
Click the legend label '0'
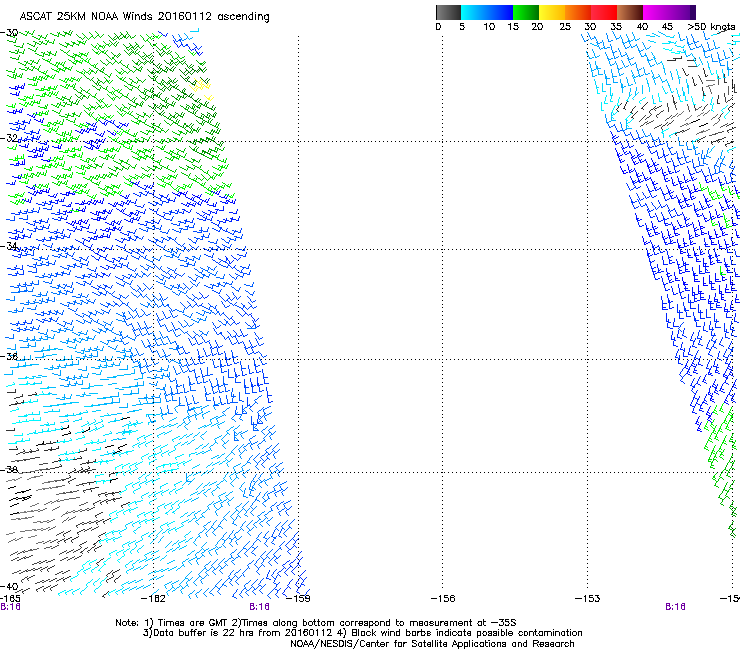tap(438, 27)
